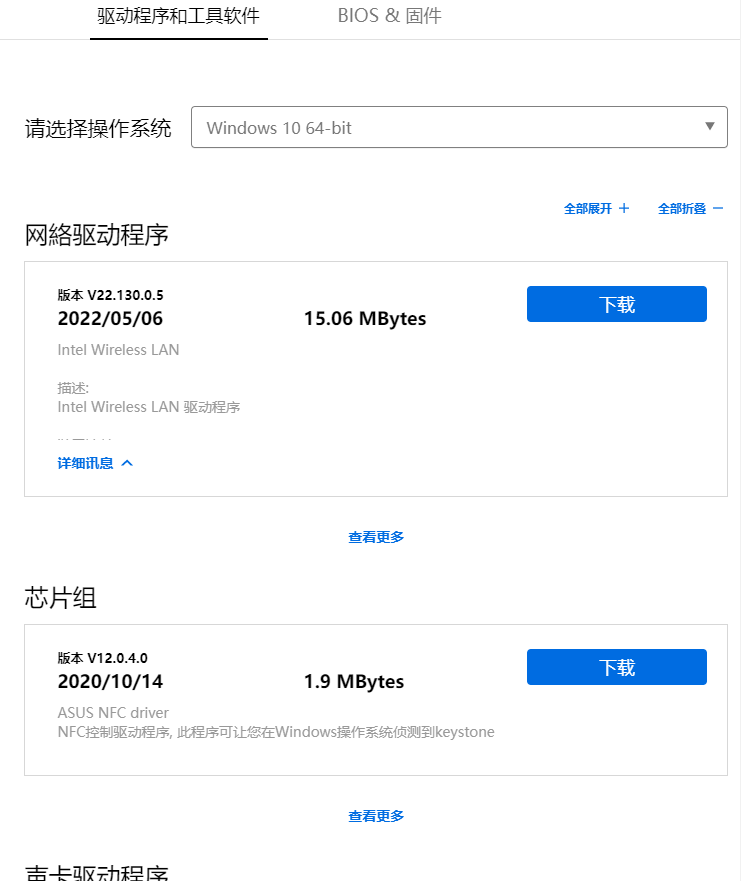Image resolution: width=741 pixels, height=881 pixels.
Task: Click the 网络驱动程序 section heading
Action: [x=97, y=235]
